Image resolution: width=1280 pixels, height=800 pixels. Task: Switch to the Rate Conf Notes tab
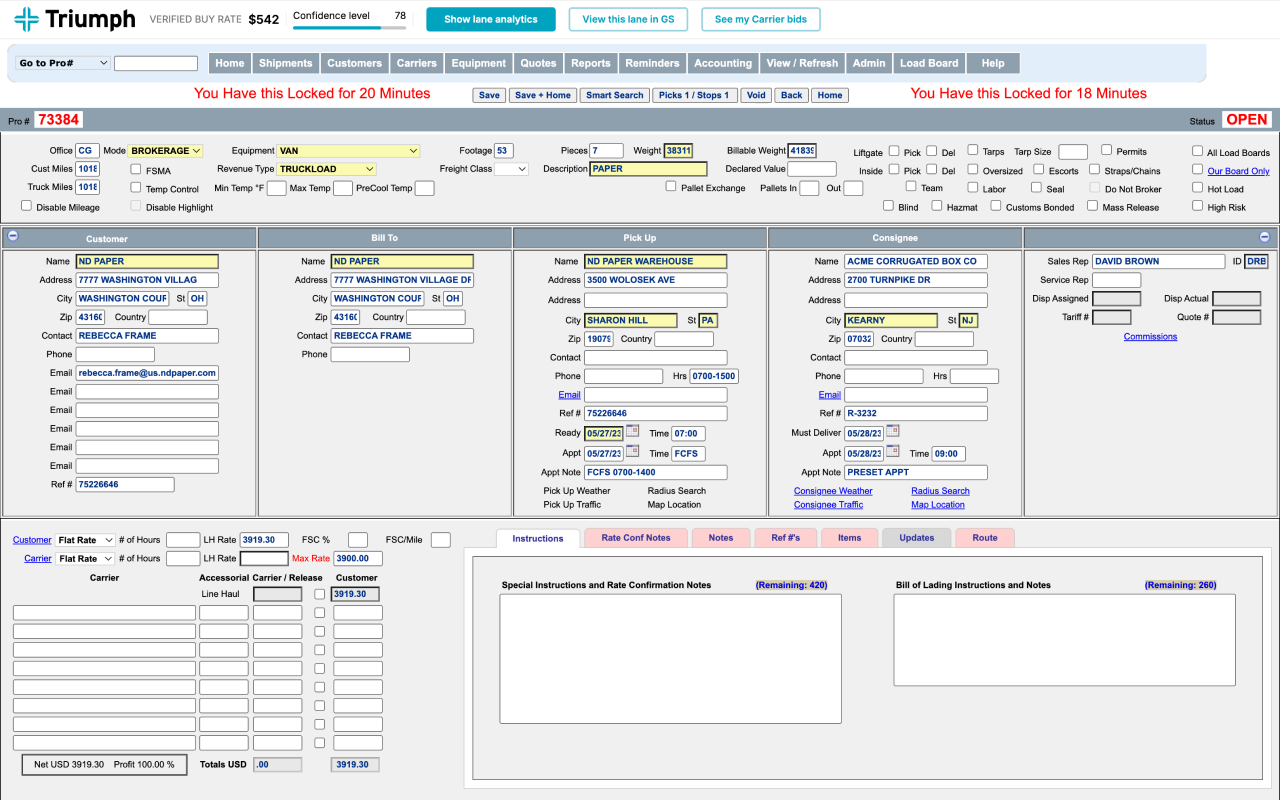click(636, 538)
